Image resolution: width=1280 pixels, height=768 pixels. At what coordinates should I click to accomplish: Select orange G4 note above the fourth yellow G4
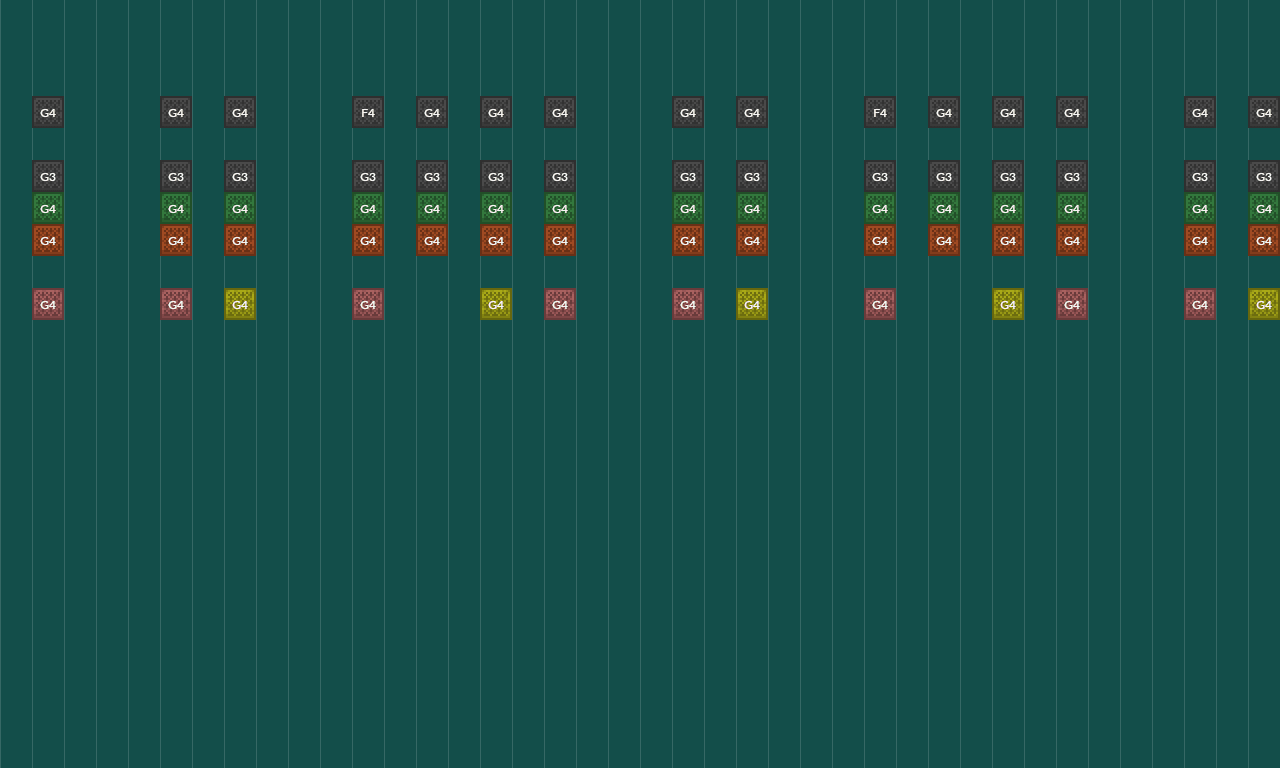(x=1008, y=240)
